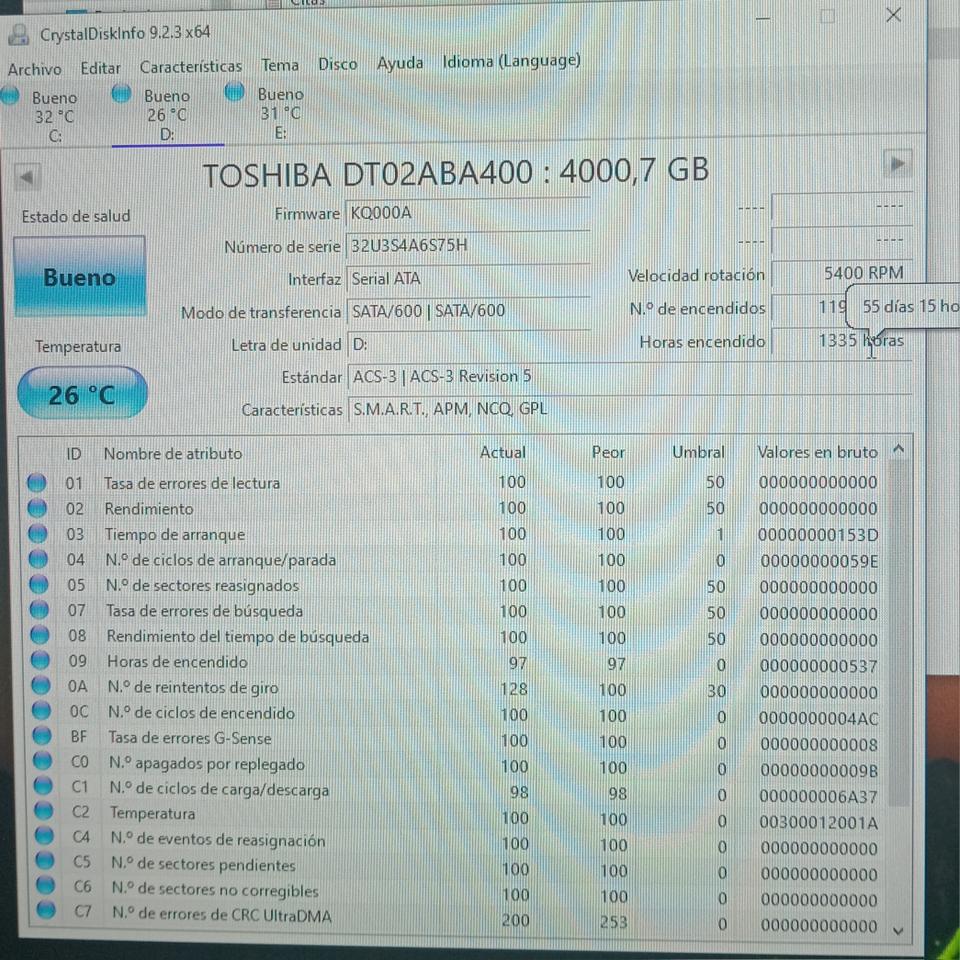Viewport: 960px width, 960px height.
Task: Open the Disco menu
Action: 337,64
